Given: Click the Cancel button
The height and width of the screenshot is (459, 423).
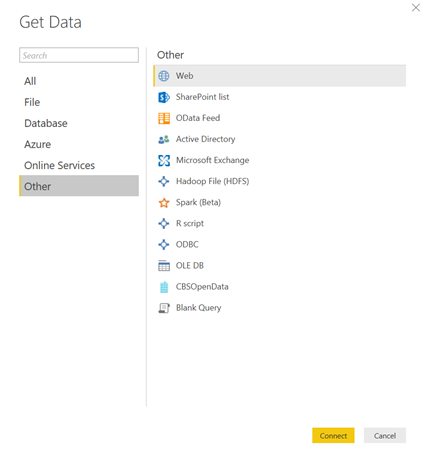Looking at the screenshot, I should 385,435.
